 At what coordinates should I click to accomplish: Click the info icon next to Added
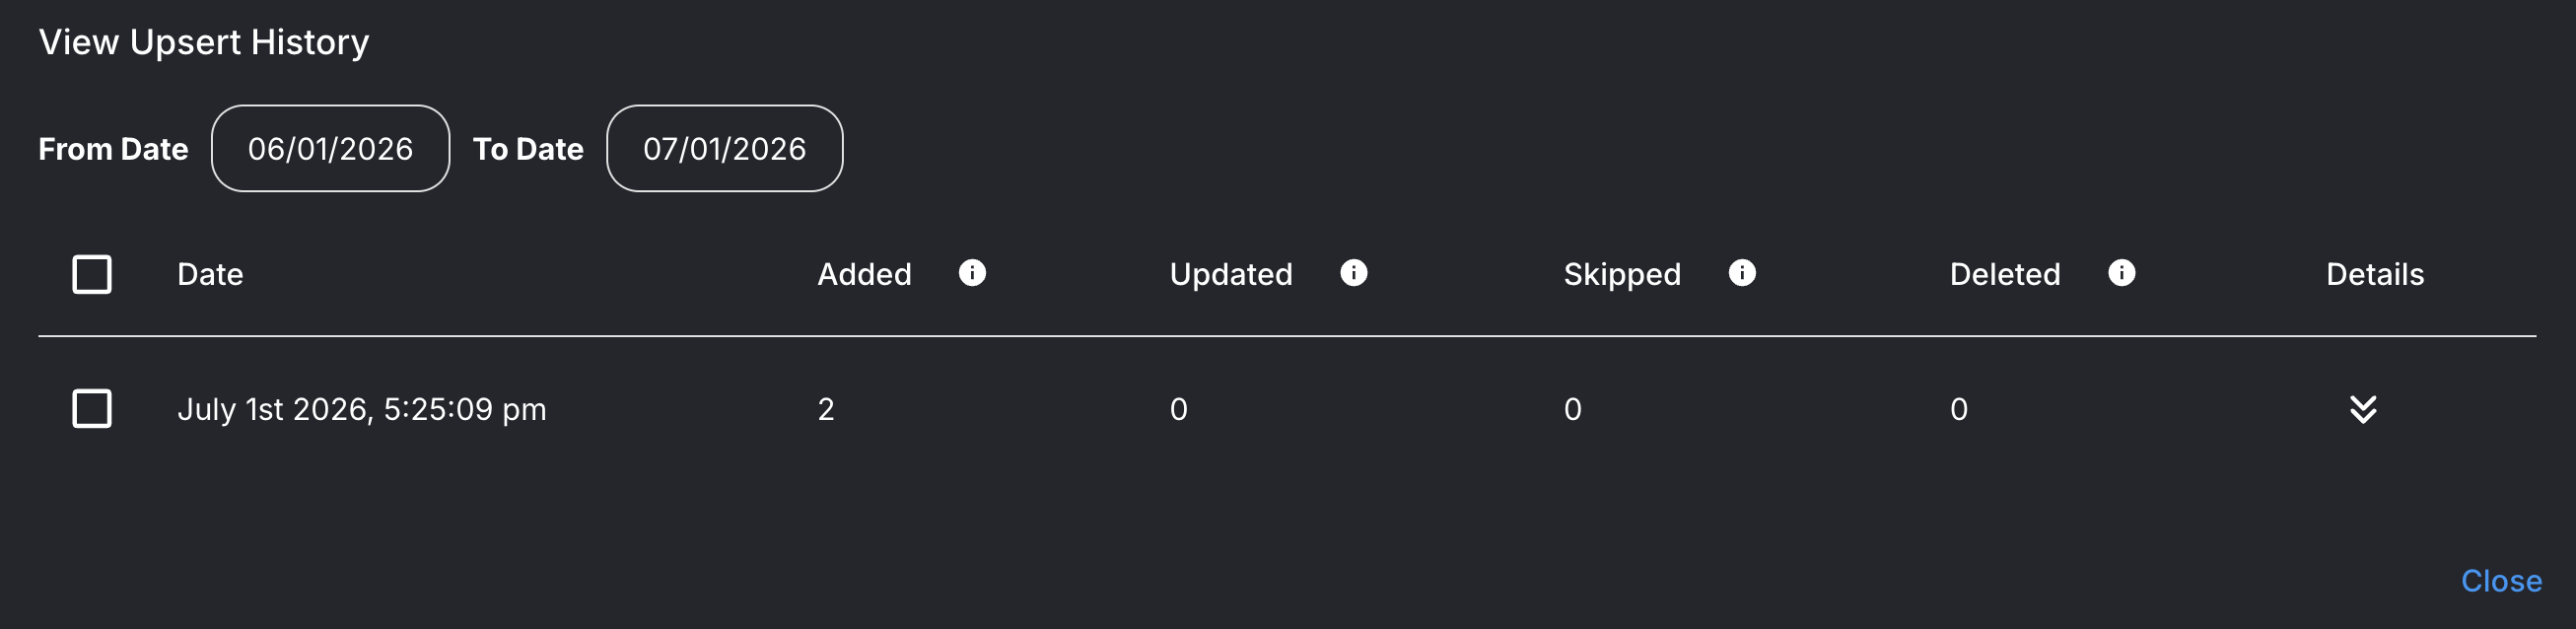click(x=972, y=273)
